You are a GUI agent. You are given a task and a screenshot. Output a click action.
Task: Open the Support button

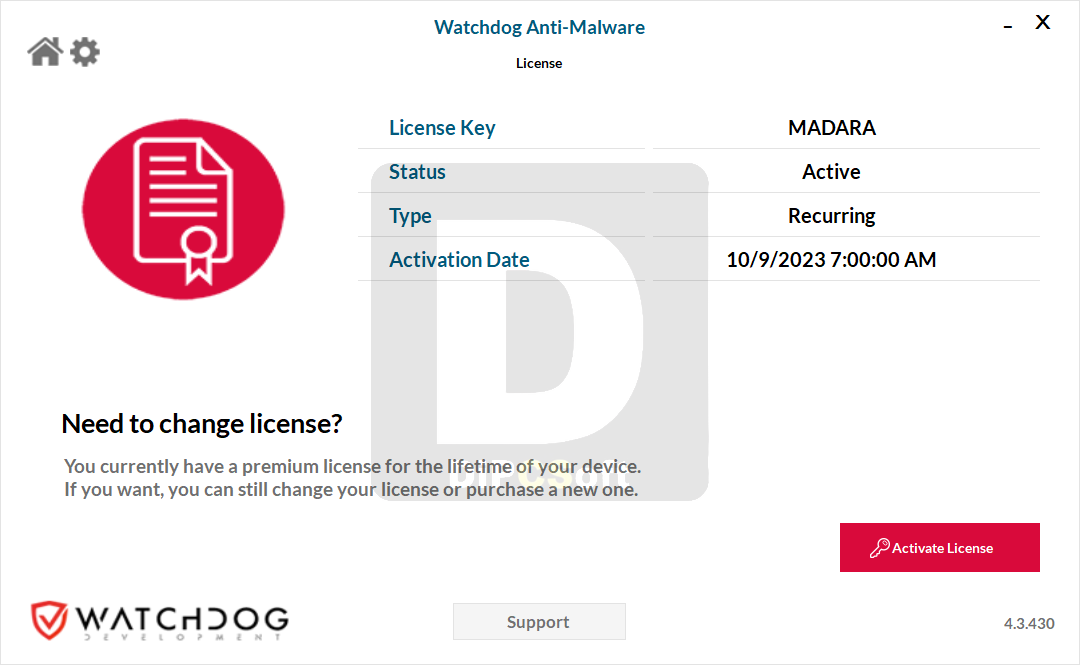(x=539, y=622)
